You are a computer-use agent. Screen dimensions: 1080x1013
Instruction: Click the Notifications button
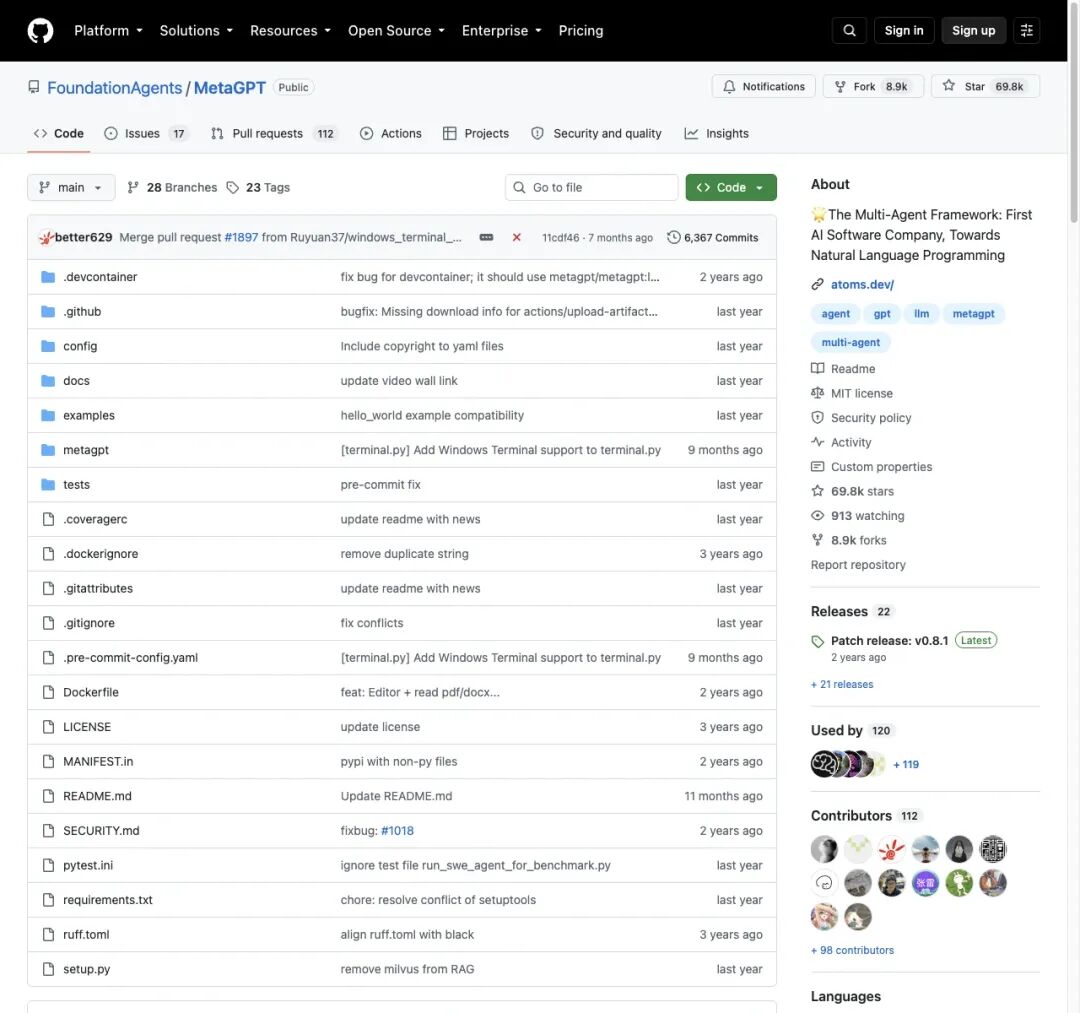(x=763, y=86)
